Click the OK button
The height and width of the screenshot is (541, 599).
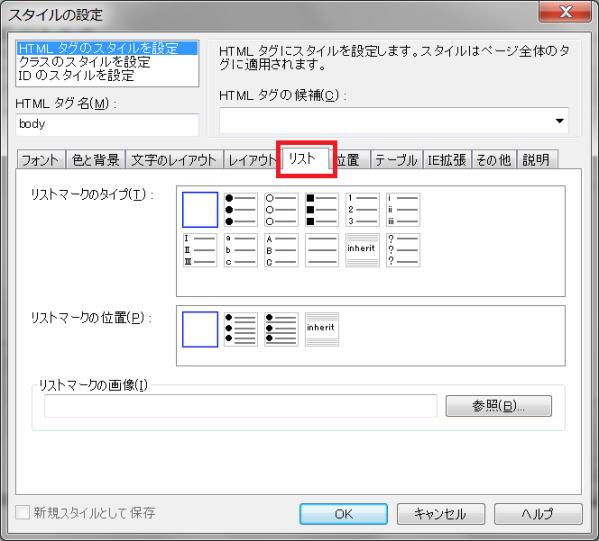343,514
